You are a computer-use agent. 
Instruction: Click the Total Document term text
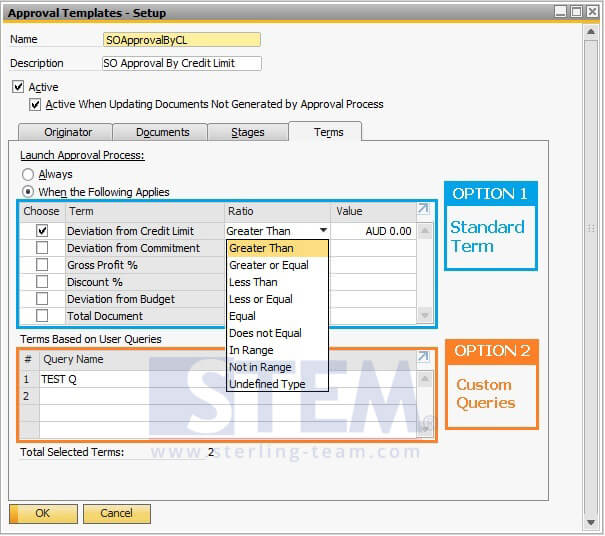105,316
